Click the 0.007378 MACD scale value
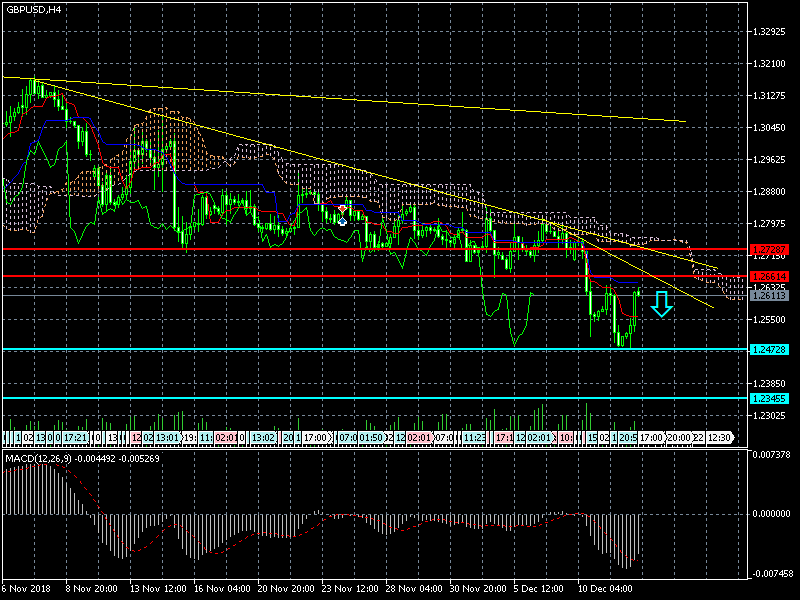Screen dimensions: 800x600 click(769, 455)
